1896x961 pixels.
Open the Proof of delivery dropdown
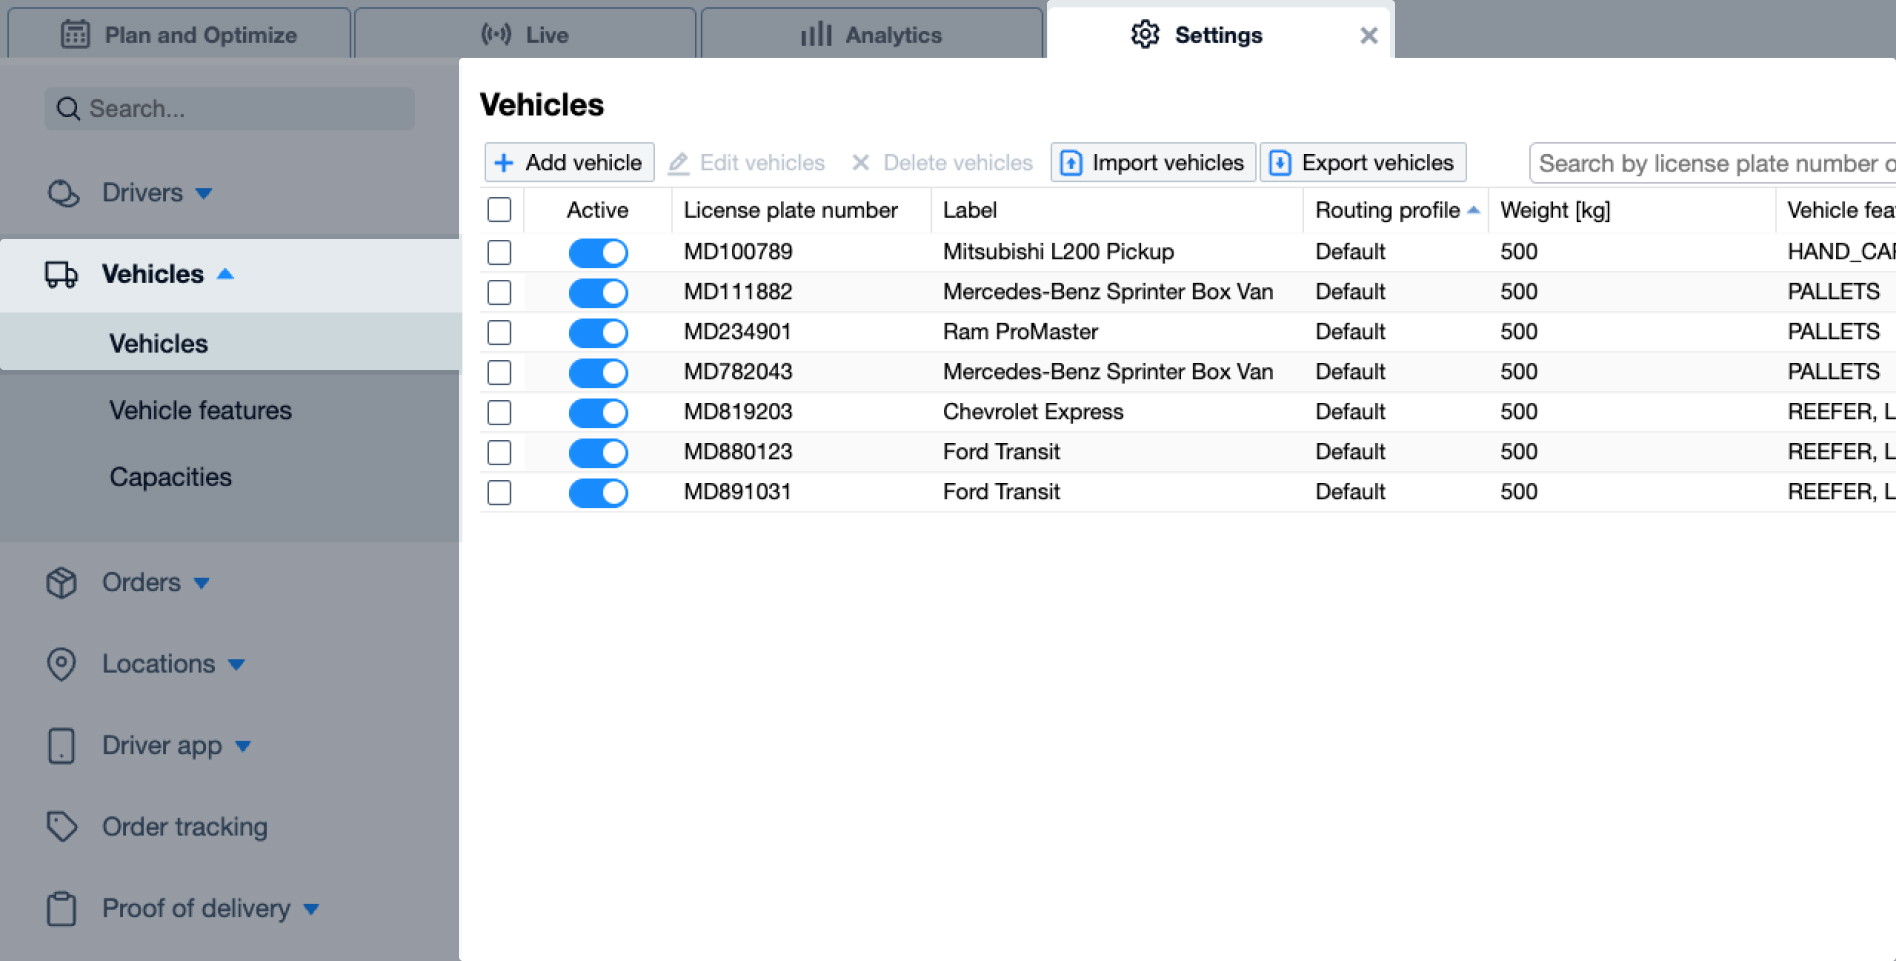pyautogui.click(x=311, y=909)
